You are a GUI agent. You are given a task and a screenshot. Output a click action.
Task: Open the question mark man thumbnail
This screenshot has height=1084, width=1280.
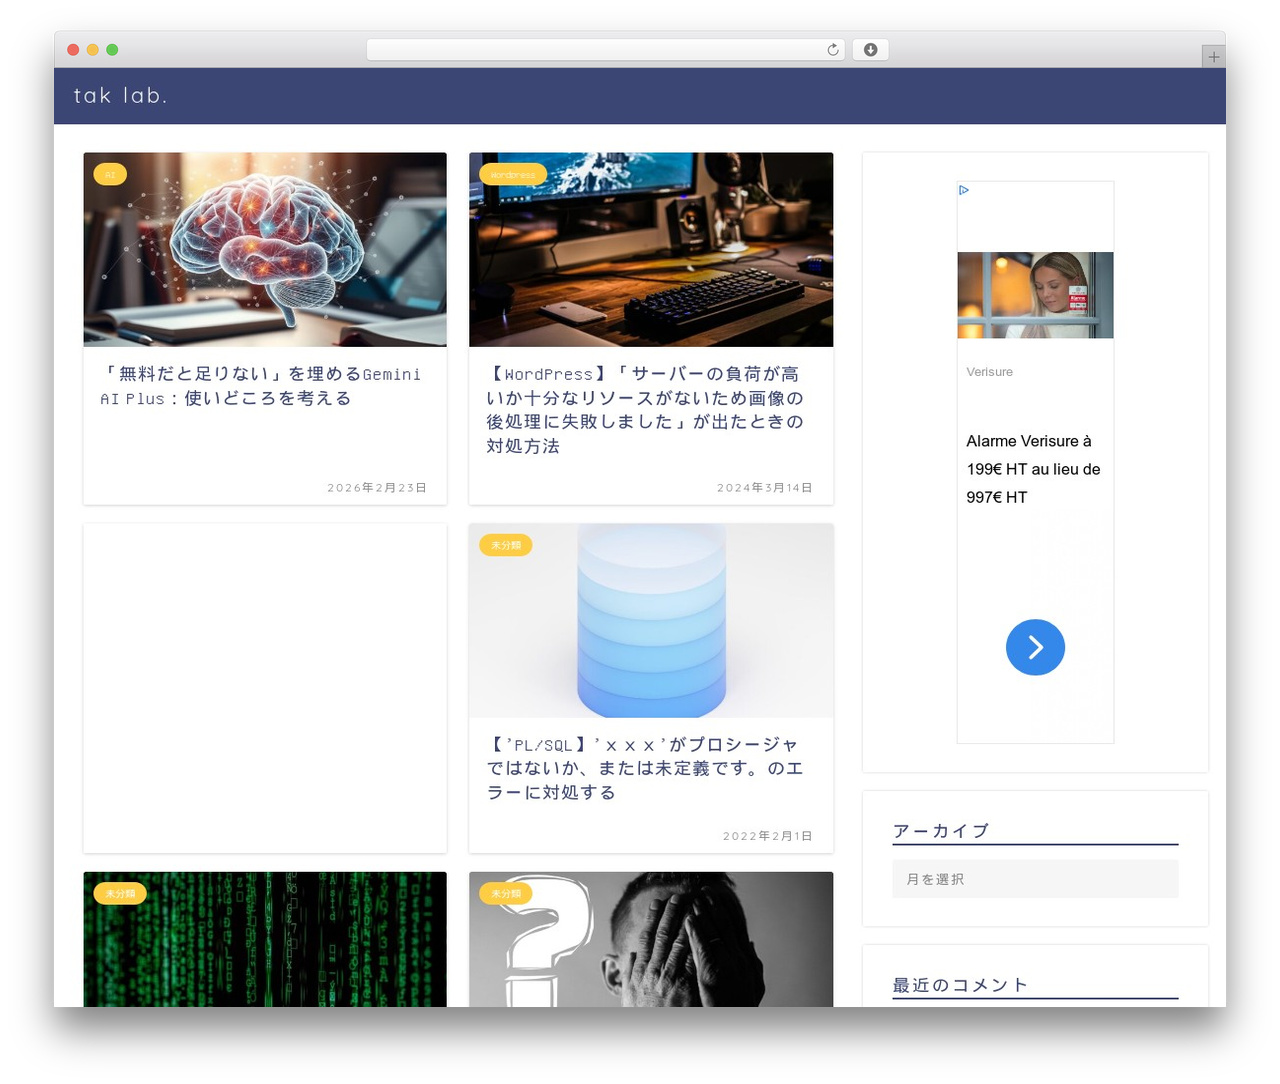(x=651, y=939)
